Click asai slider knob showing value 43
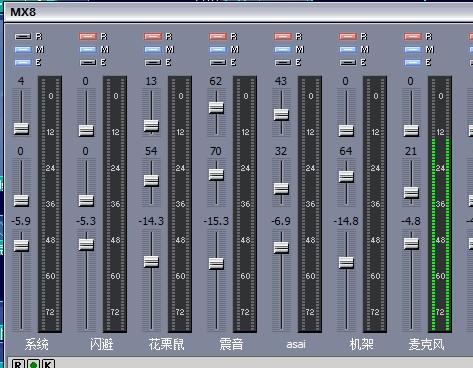The width and height of the screenshot is (473, 368). 281,115
